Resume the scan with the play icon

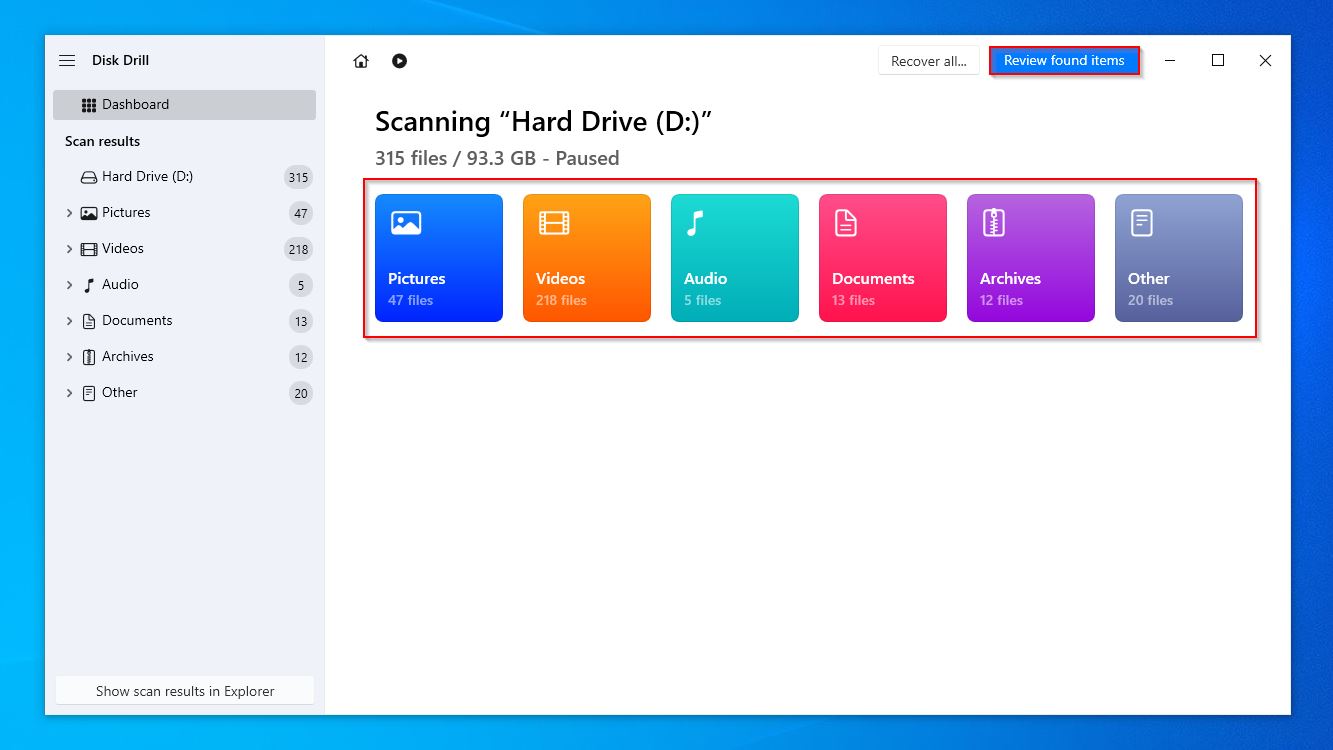(399, 61)
